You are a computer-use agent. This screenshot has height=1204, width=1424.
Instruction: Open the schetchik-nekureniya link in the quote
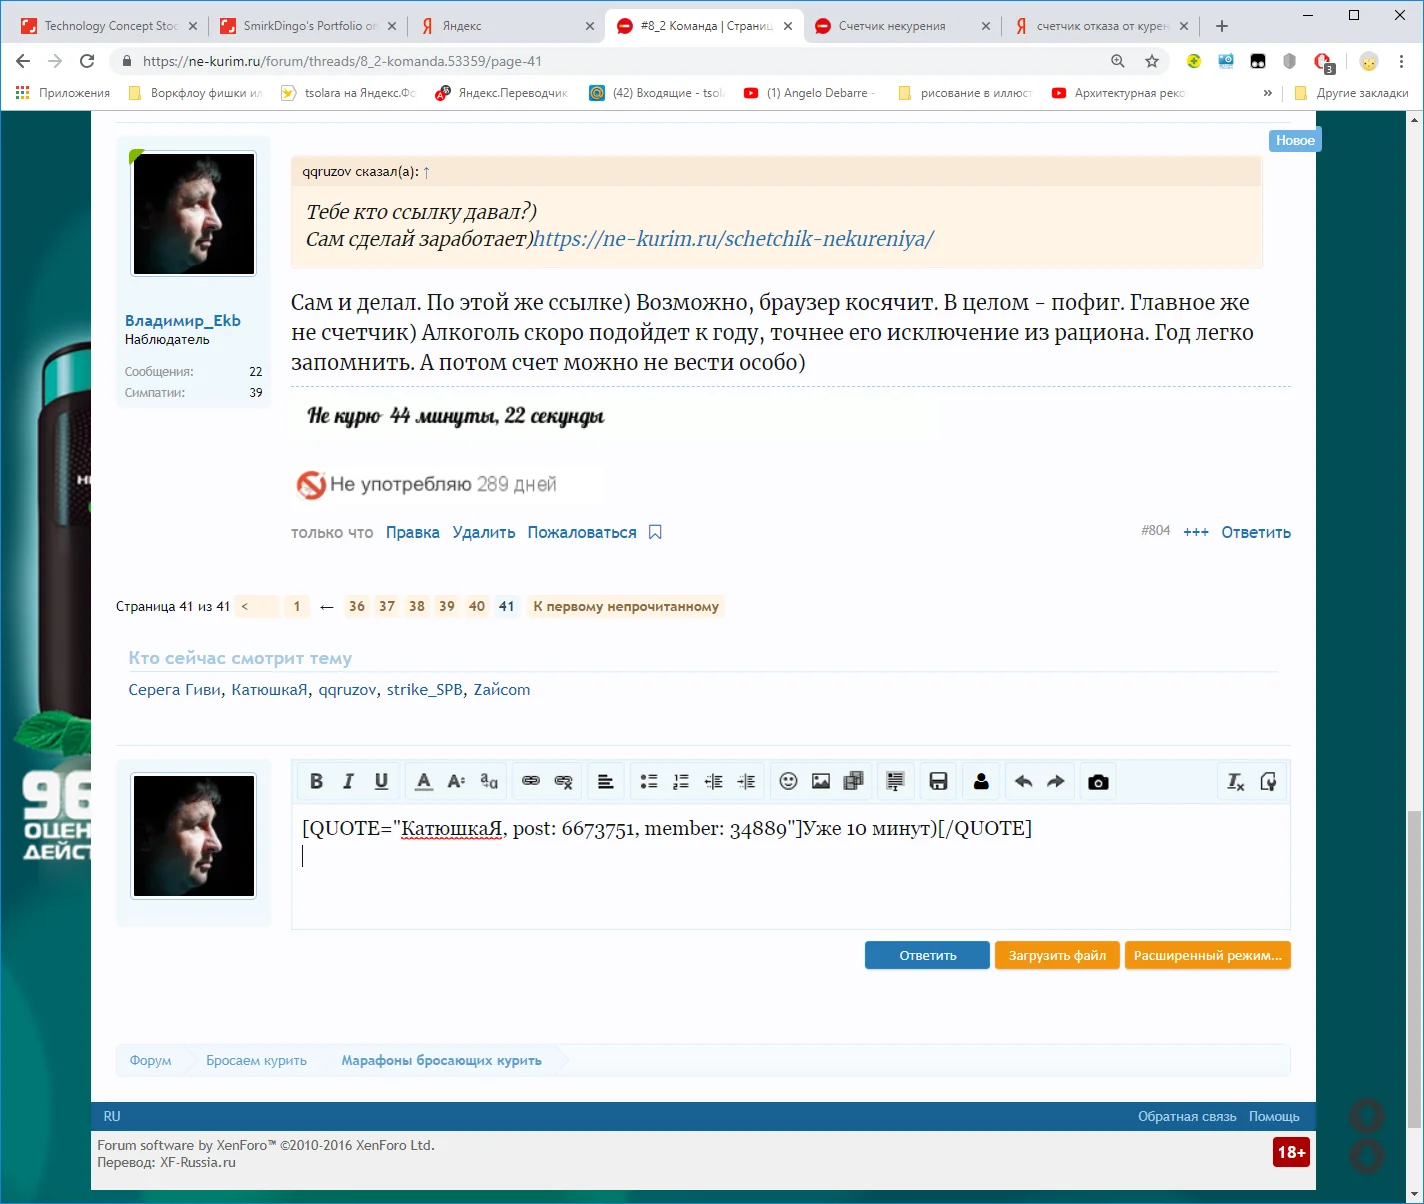734,239
